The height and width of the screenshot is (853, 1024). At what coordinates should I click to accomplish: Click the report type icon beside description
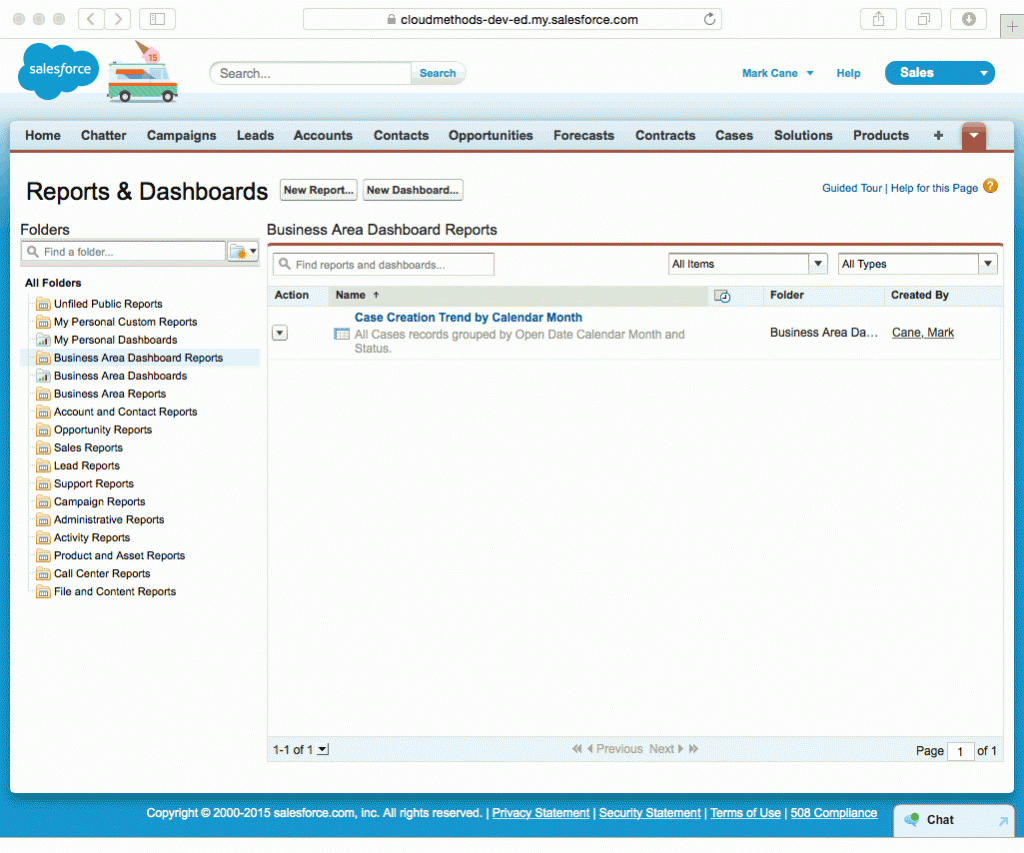342,334
